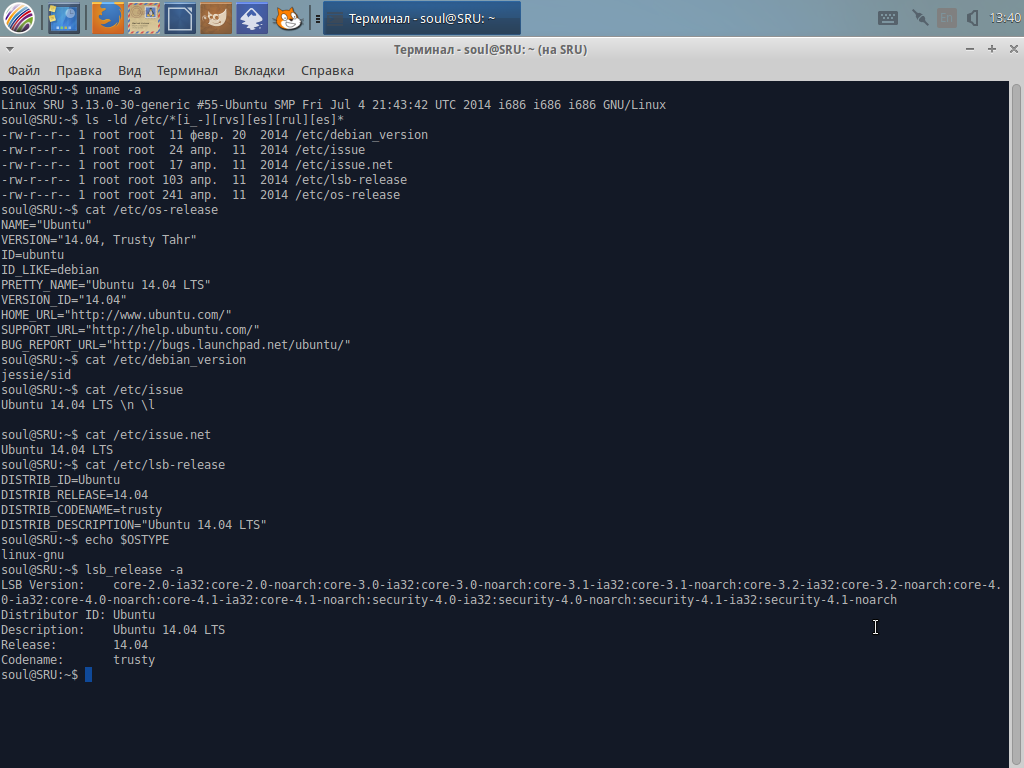The height and width of the screenshot is (768, 1024).
Task: Open the main application menu logo
Action: tap(19, 18)
